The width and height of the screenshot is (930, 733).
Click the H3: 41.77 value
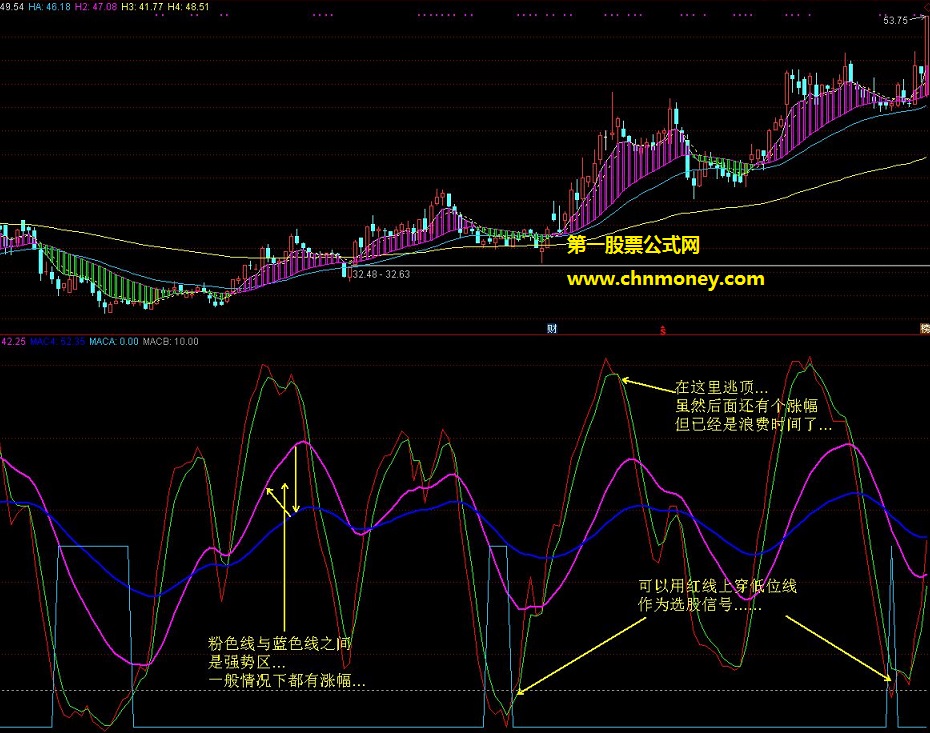(142, 7)
